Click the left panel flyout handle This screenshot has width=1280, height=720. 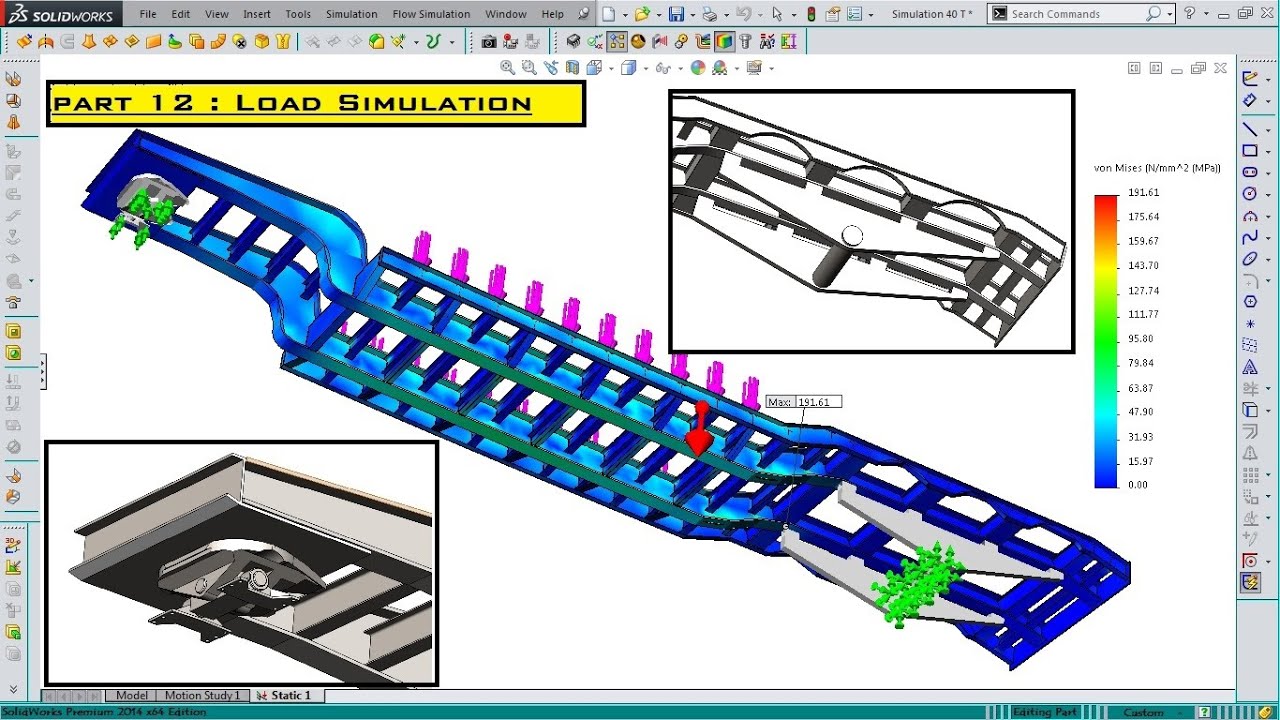click(43, 371)
